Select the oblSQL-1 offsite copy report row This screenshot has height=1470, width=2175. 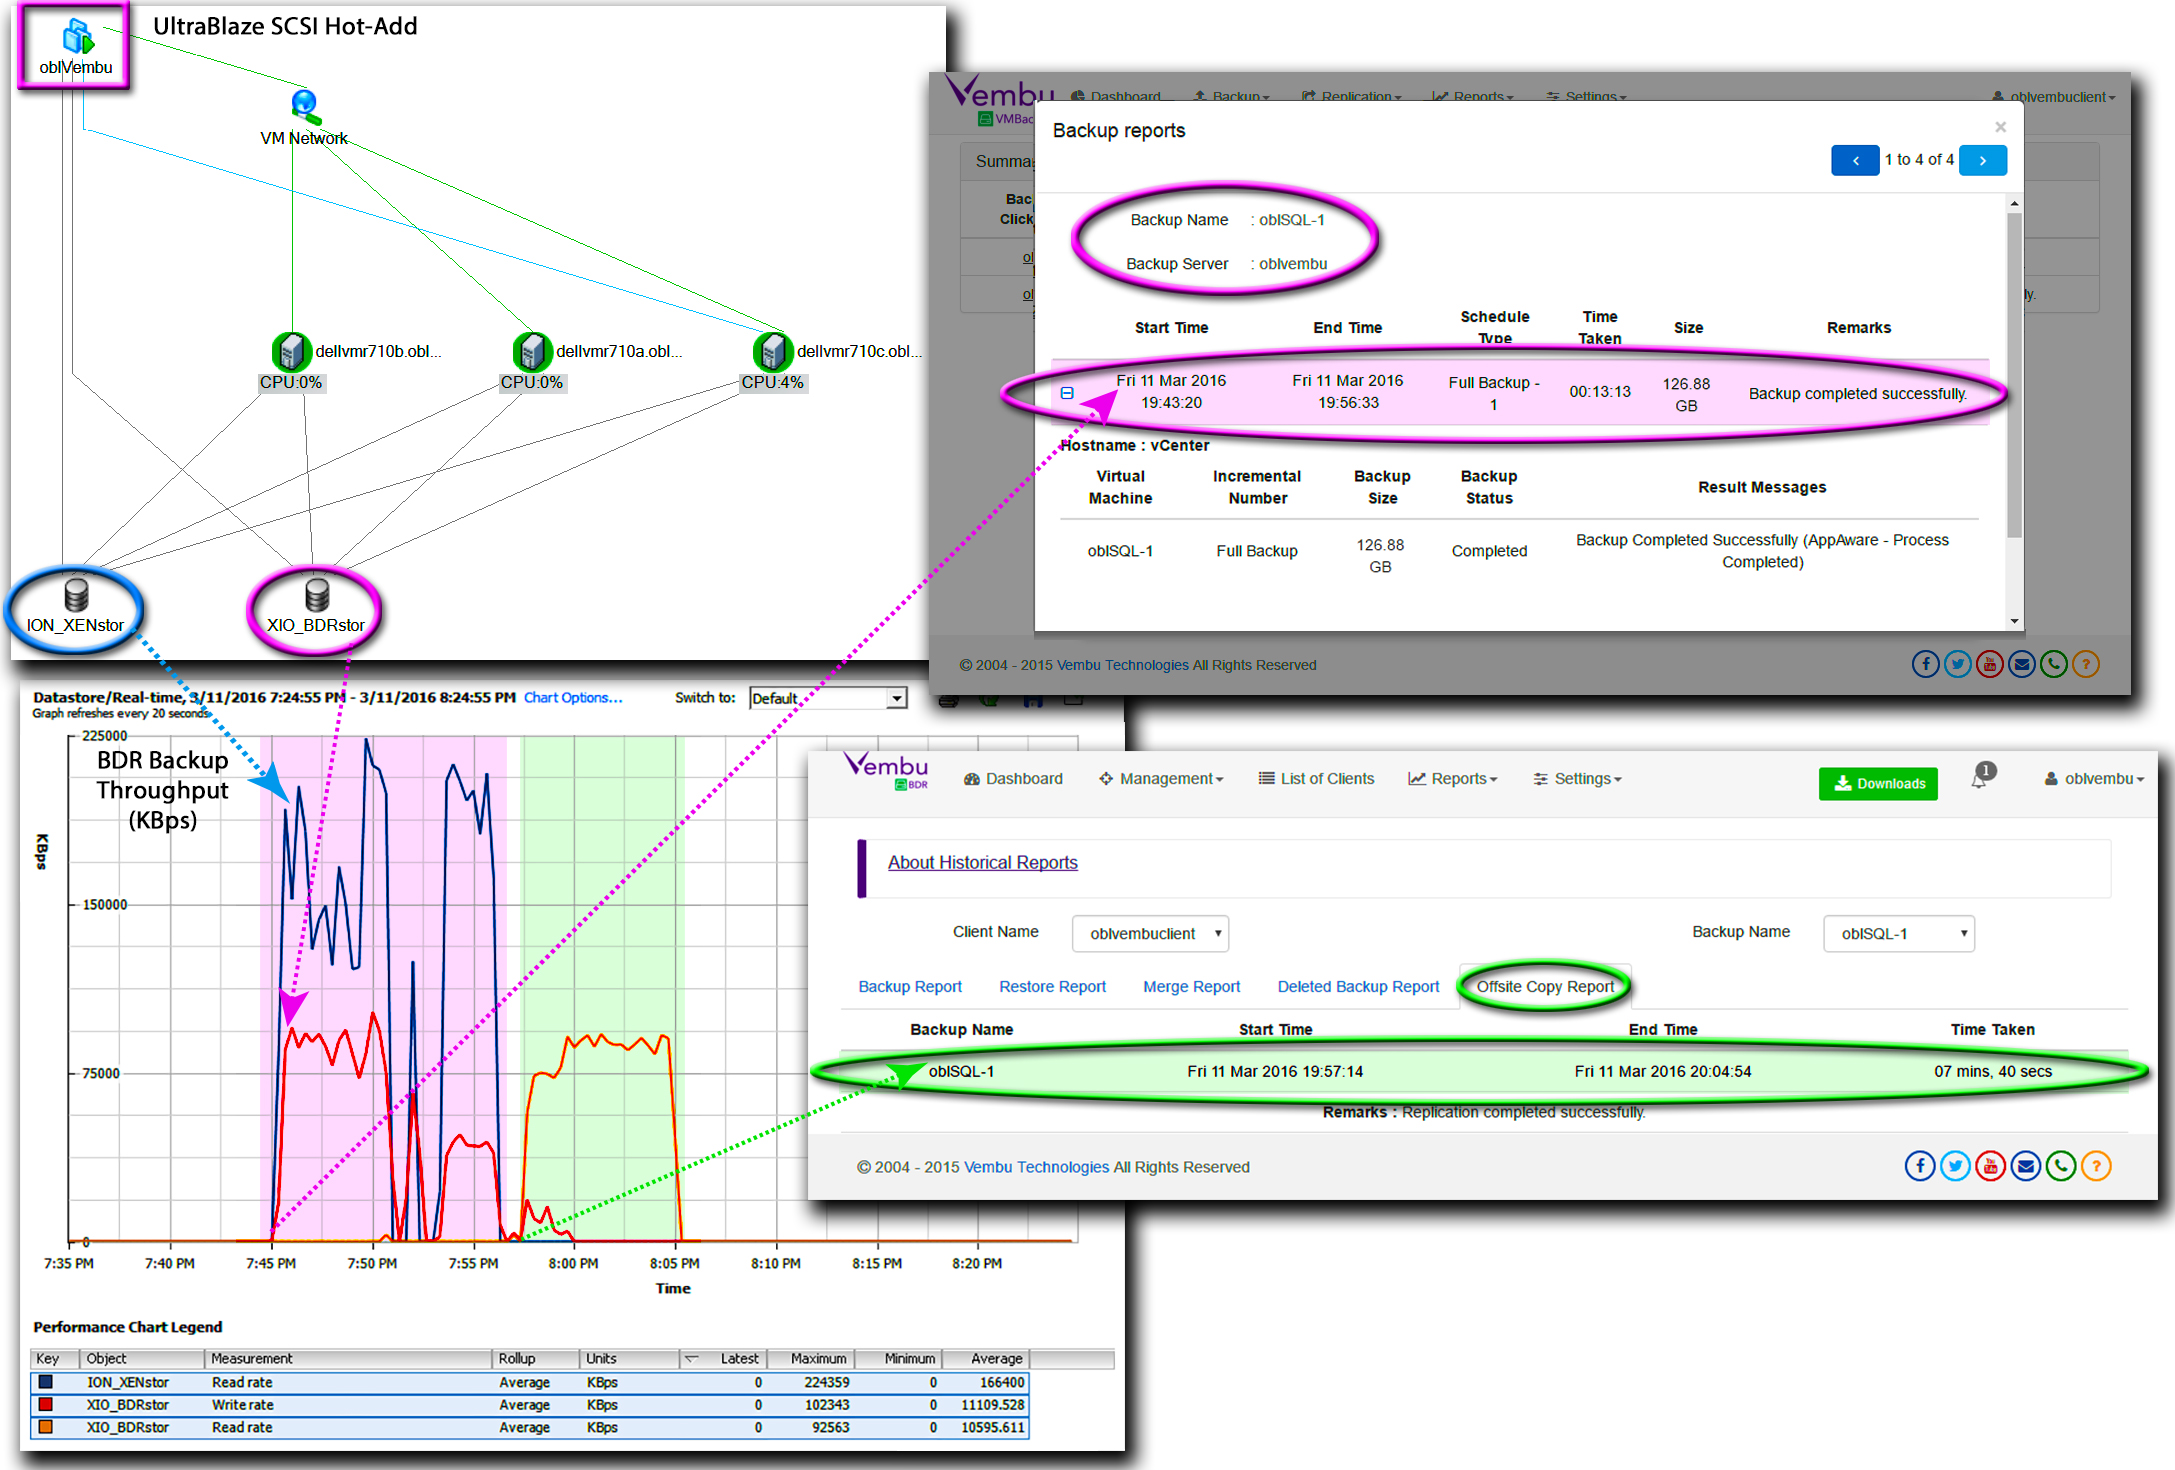tap(1484, 1072)
